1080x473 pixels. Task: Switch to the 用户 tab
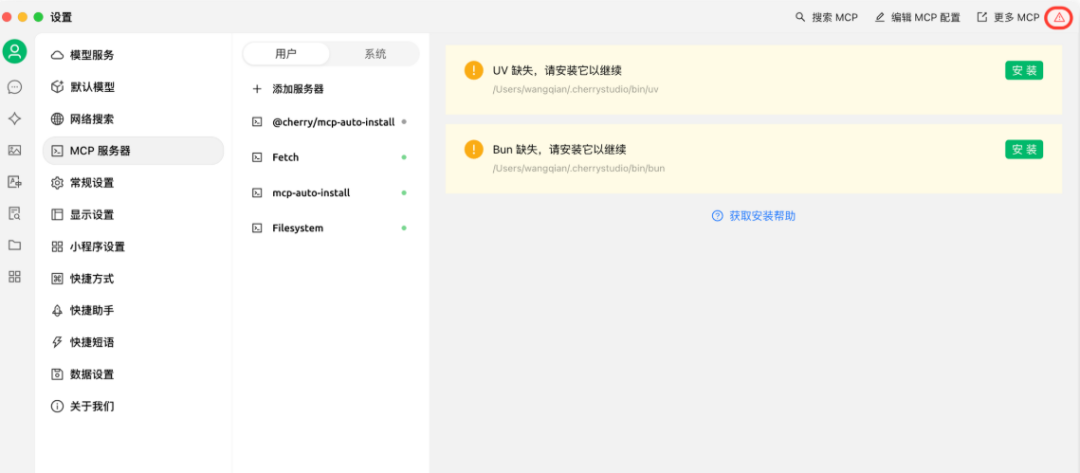[x=287, y=54]
